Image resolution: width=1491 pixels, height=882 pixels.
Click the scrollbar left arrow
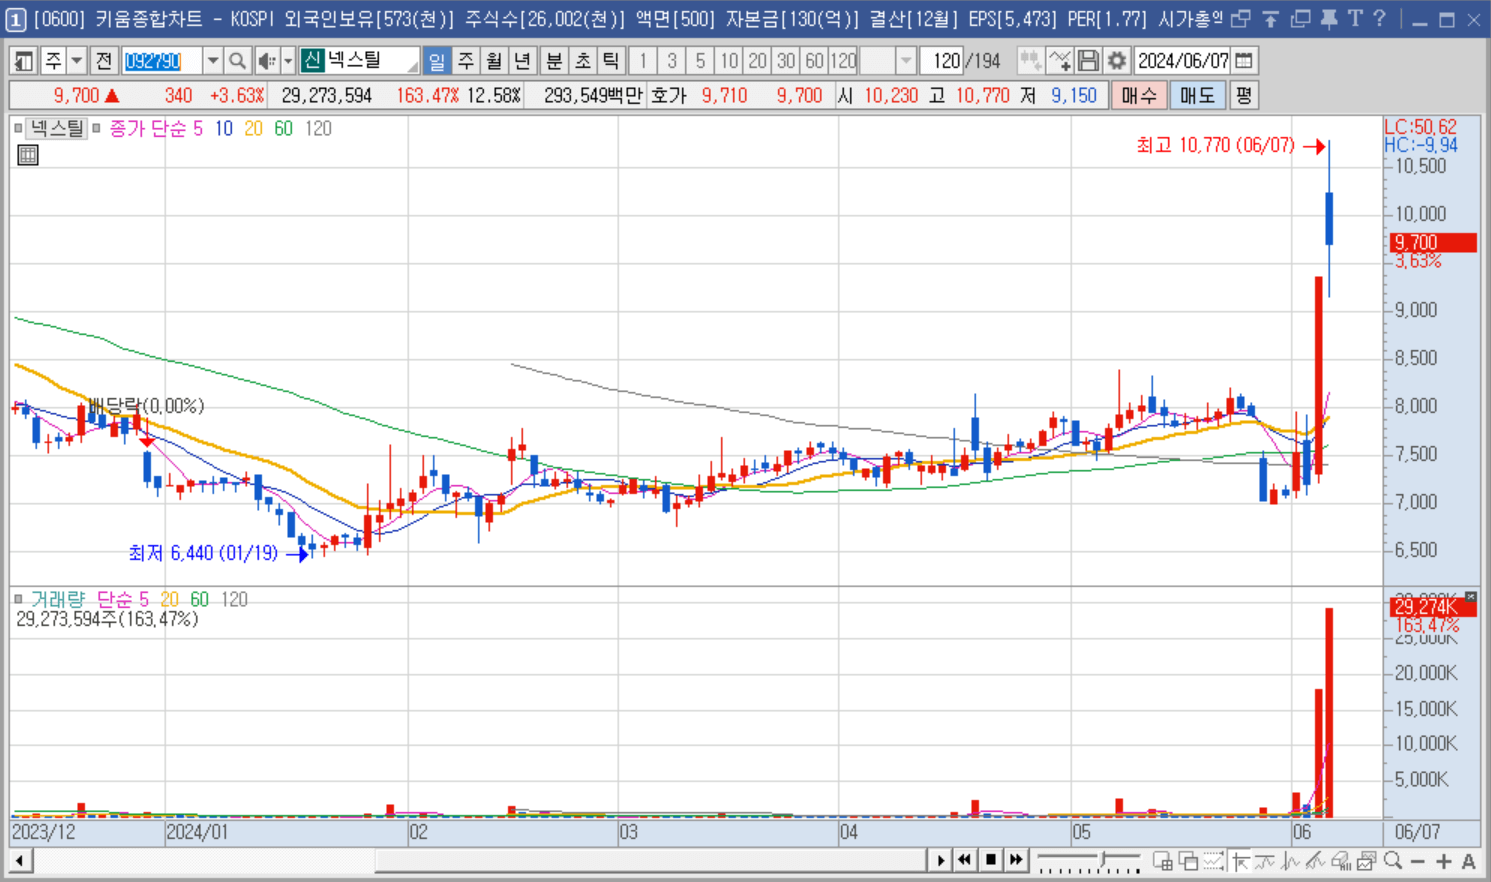click(19, 860)
